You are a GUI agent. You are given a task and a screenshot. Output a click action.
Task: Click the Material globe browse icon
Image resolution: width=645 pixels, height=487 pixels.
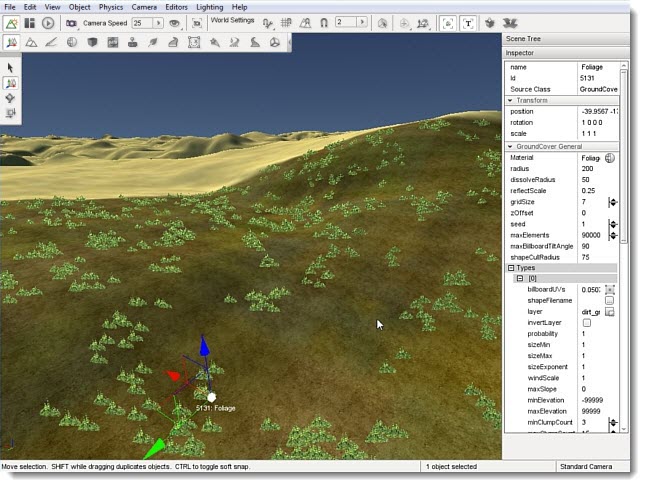tap(609, 158)
